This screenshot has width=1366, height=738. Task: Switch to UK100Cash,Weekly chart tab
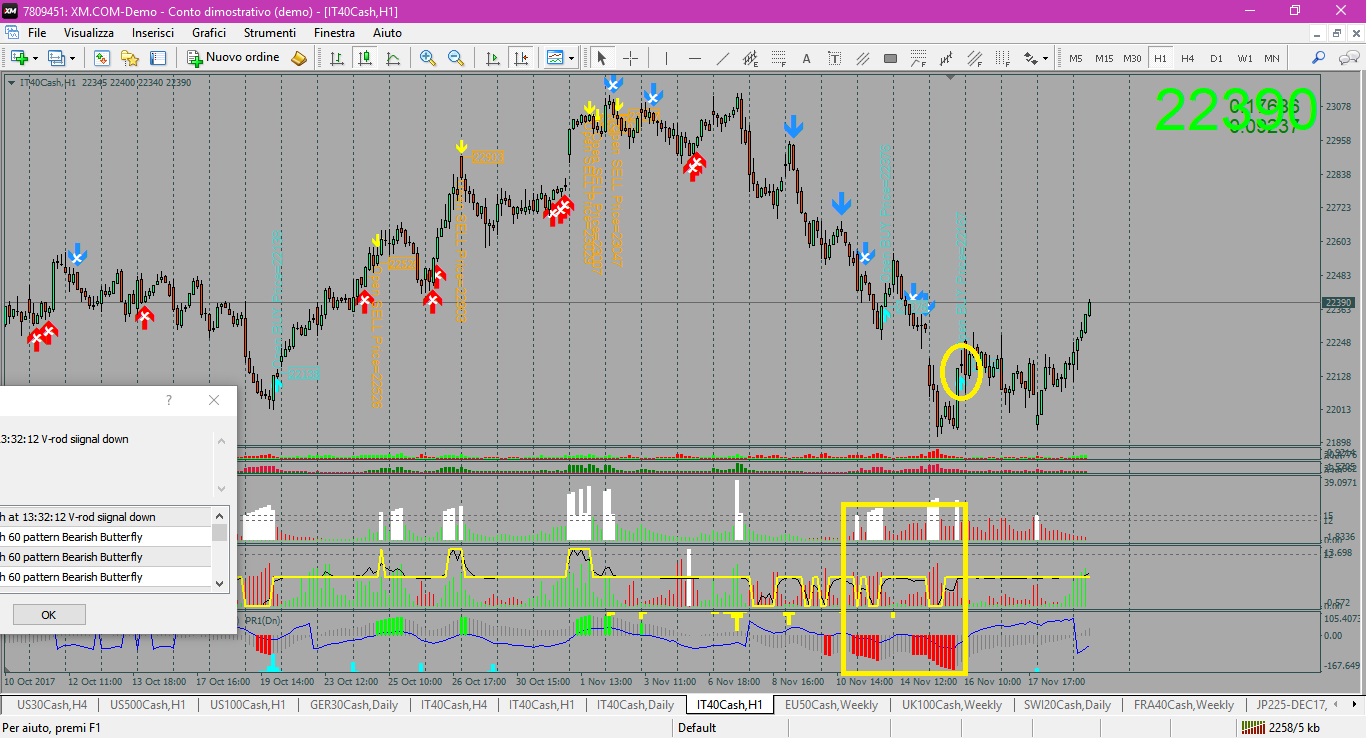click(x=951, y=705)
